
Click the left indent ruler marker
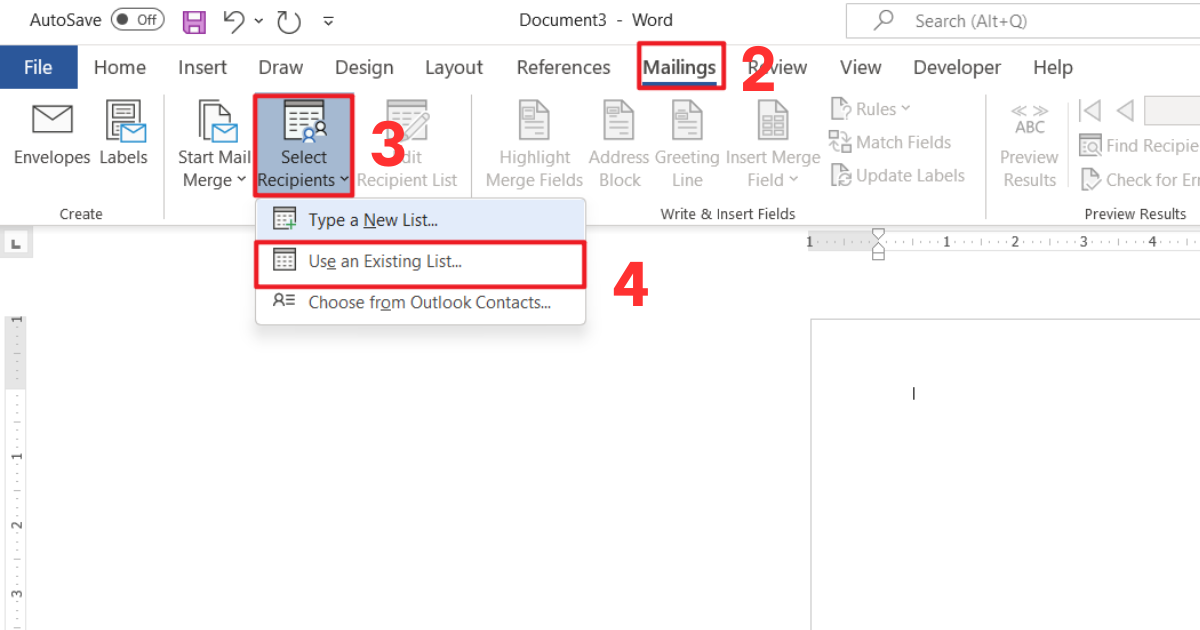point(878,255)
